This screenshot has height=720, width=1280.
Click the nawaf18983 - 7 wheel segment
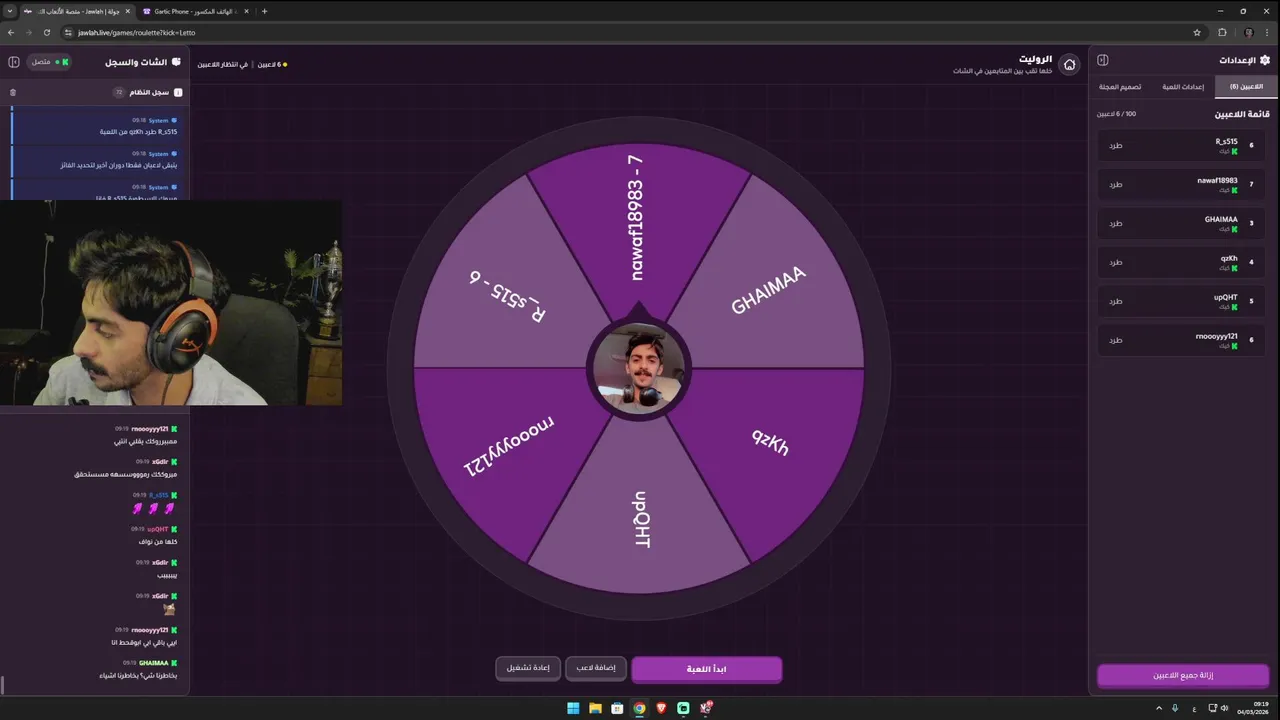pyautogui.click(x=638, y=216)
